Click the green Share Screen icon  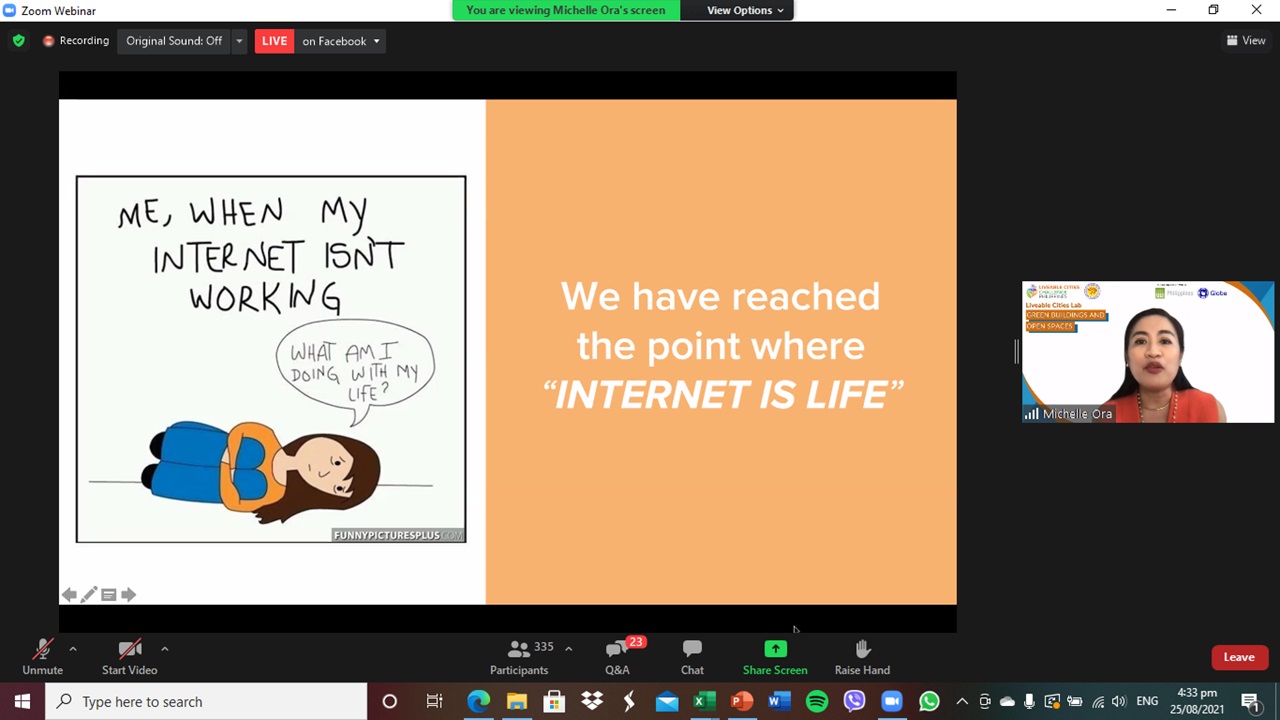tap(775, 649)
